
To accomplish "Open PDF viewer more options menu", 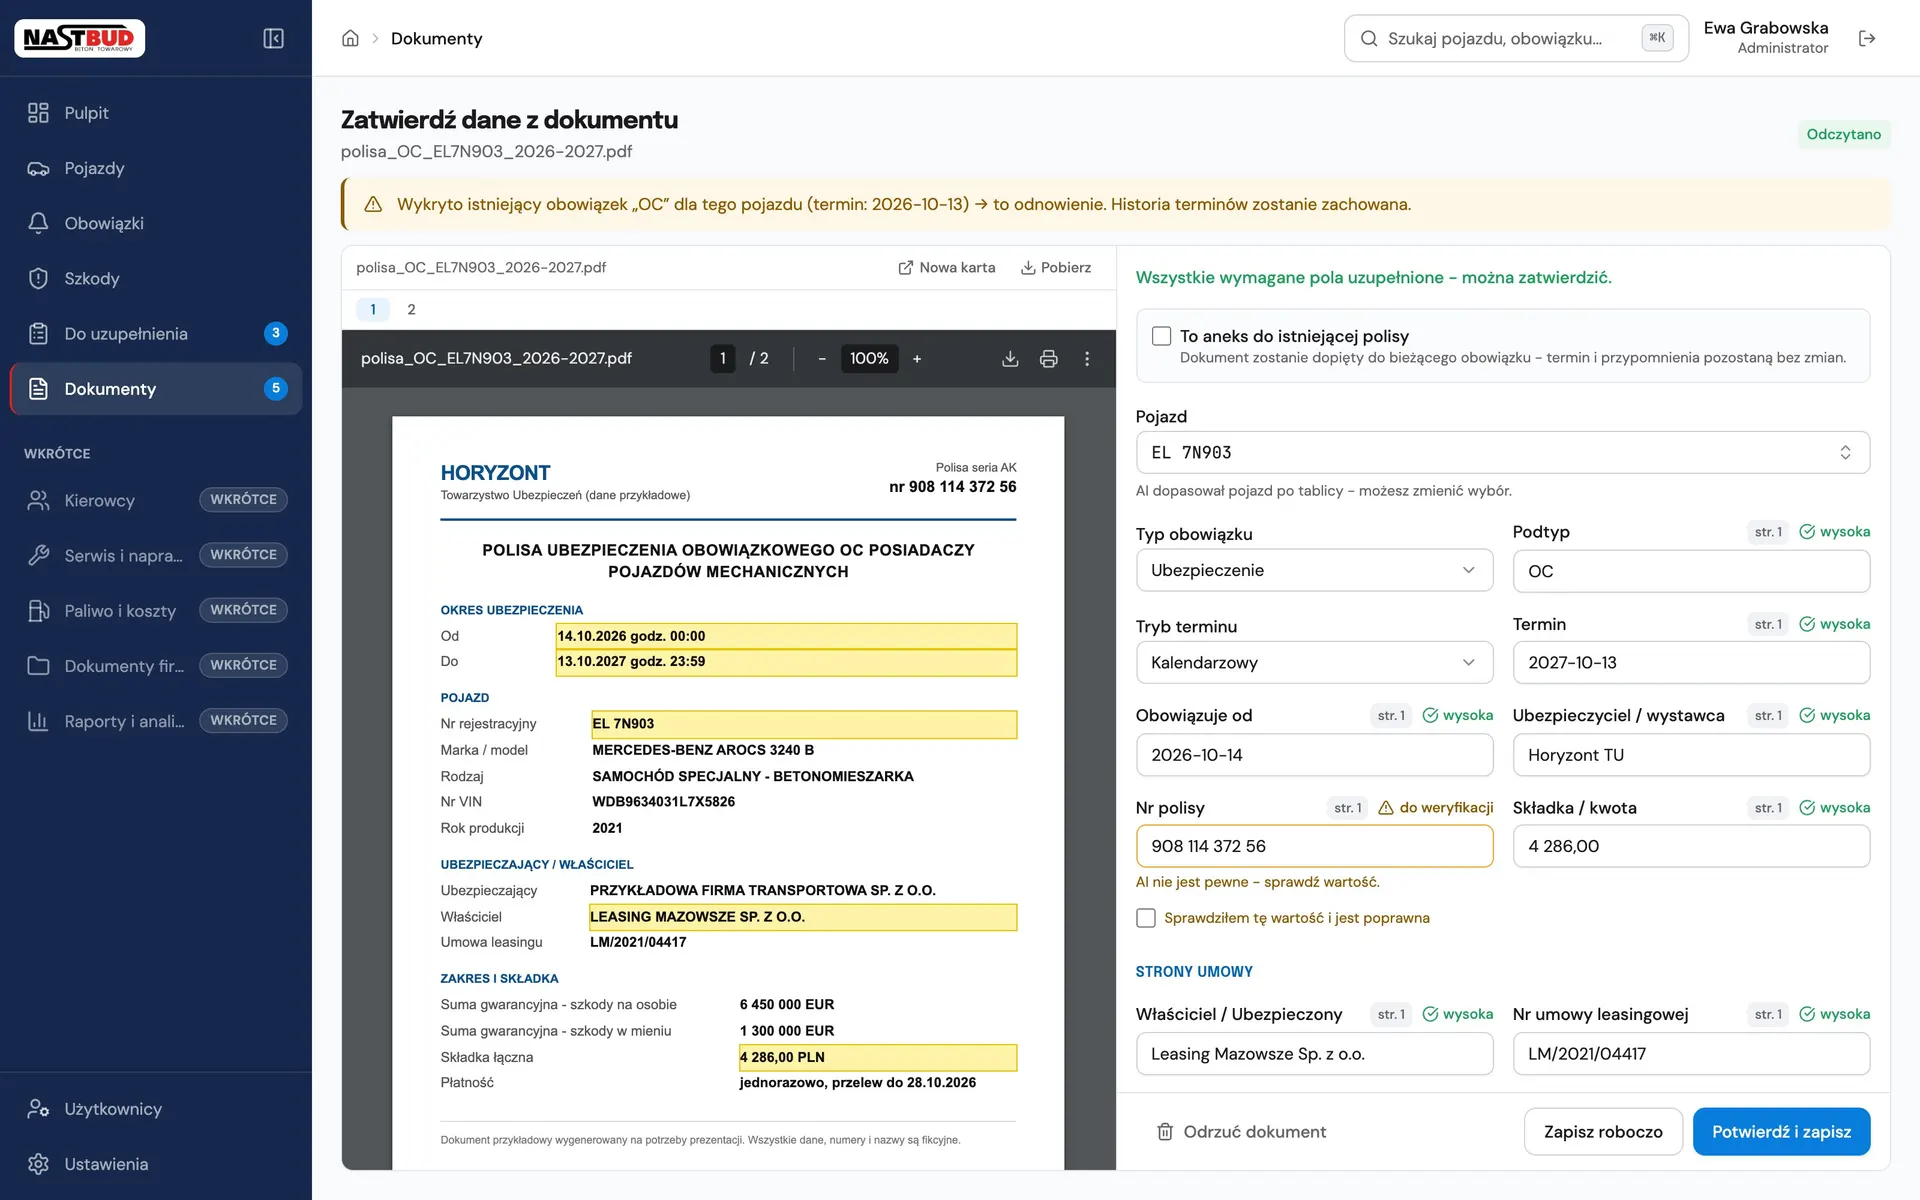I will [1087, 358].
